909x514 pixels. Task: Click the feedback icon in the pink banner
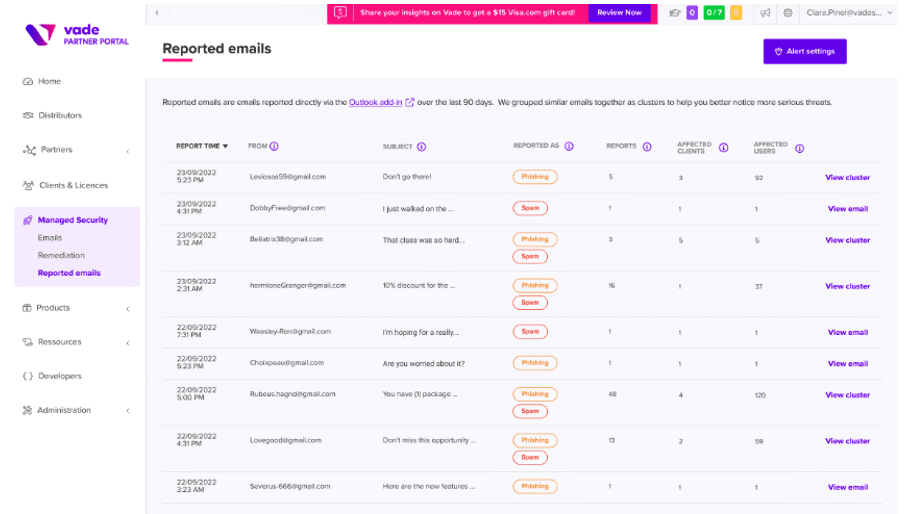(340, 13)
